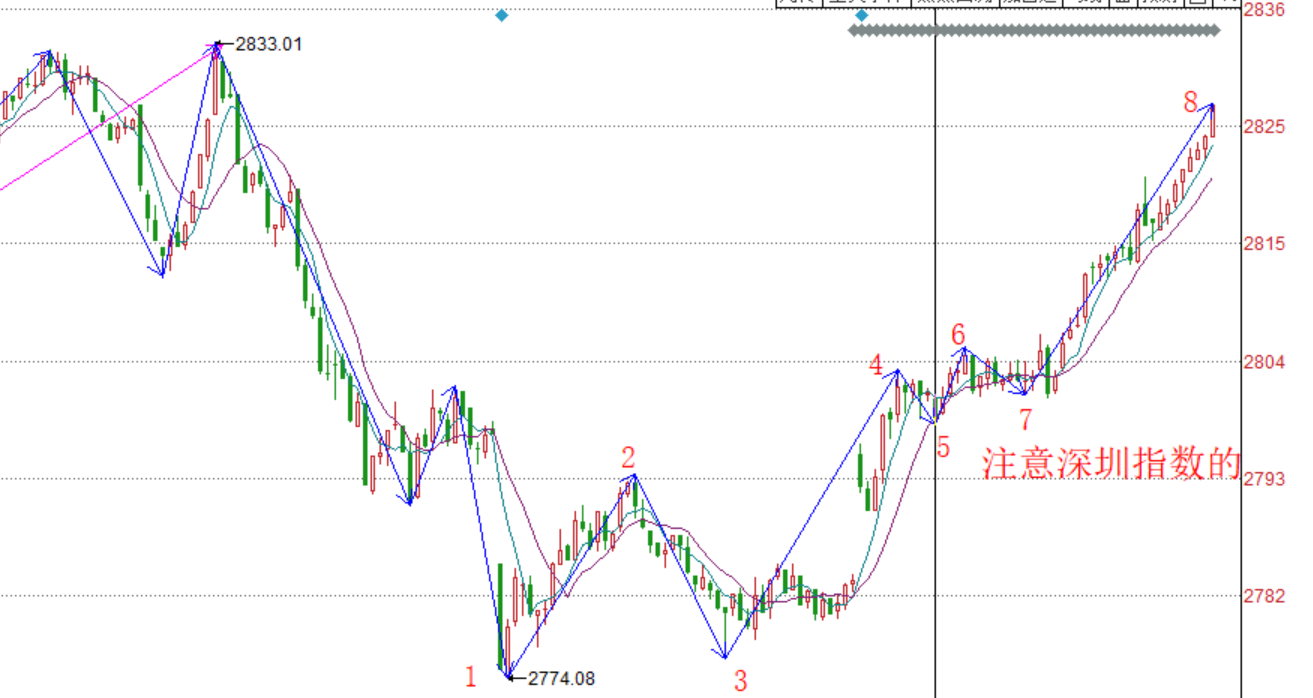Click the red wave label 5
1313x698 pixels.
pyautogui.click(x=943, y=447)
